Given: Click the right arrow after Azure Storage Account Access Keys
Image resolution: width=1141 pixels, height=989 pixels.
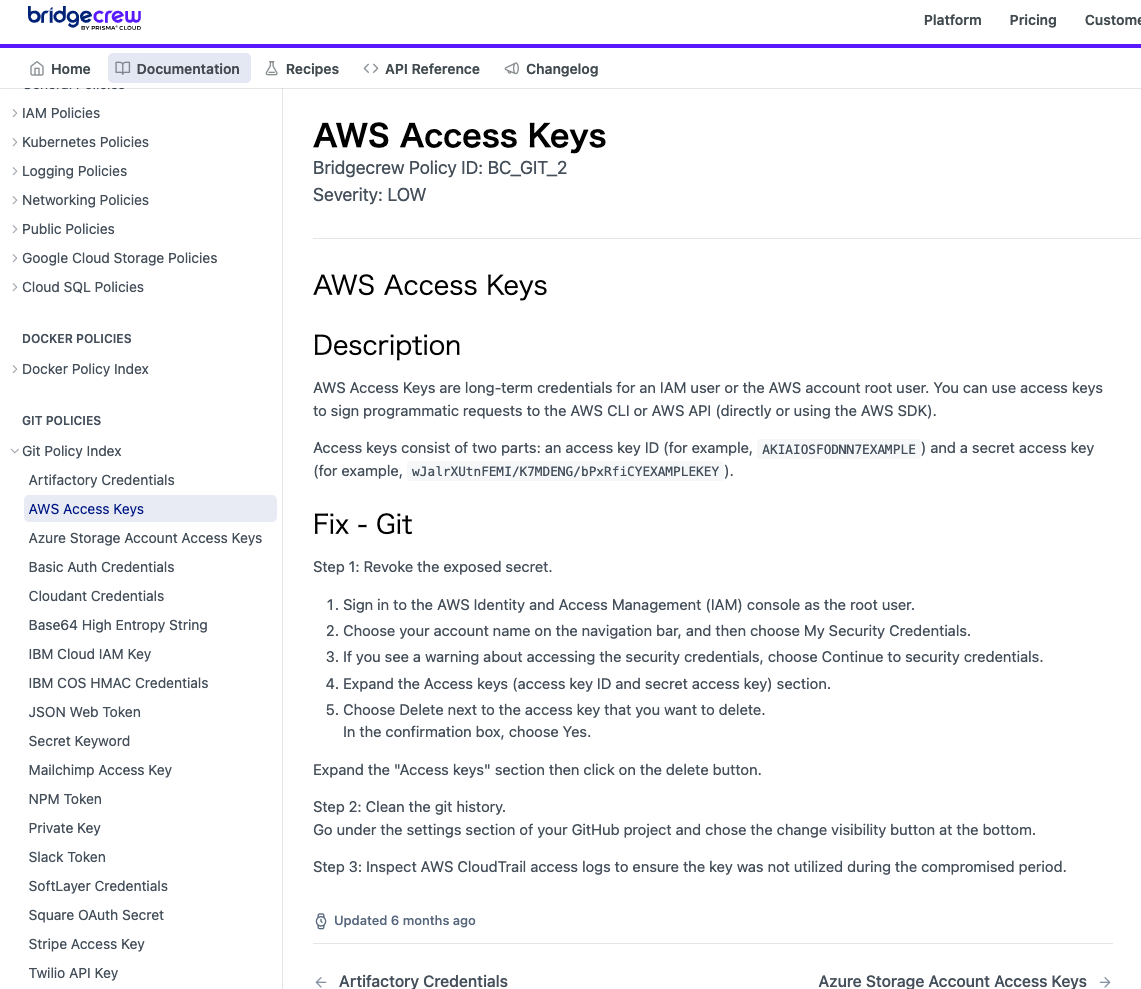Looking at the screenshot, I should (1105, 982).
